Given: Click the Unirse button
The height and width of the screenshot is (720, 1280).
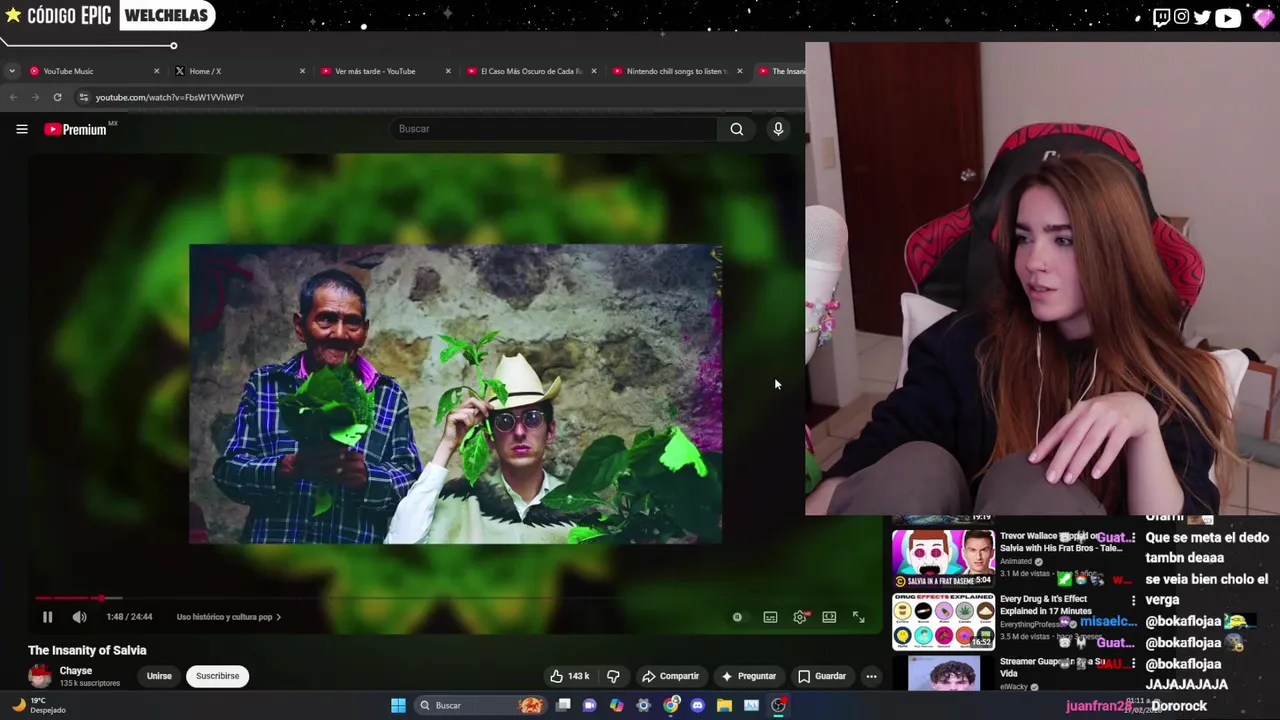Looking at the screenshot, I should coord(159,676).
